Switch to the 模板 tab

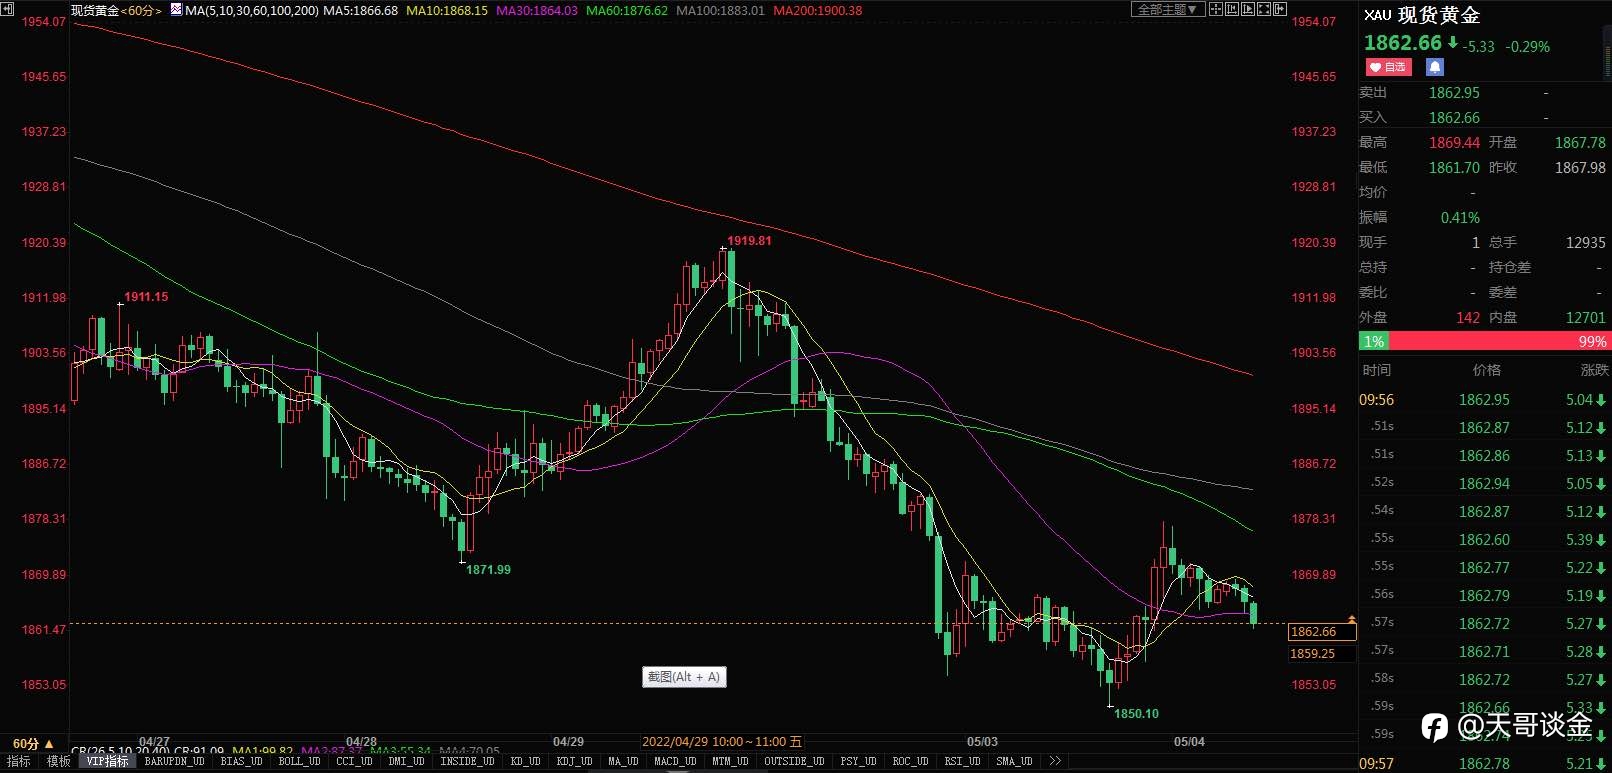click(59, 762)
